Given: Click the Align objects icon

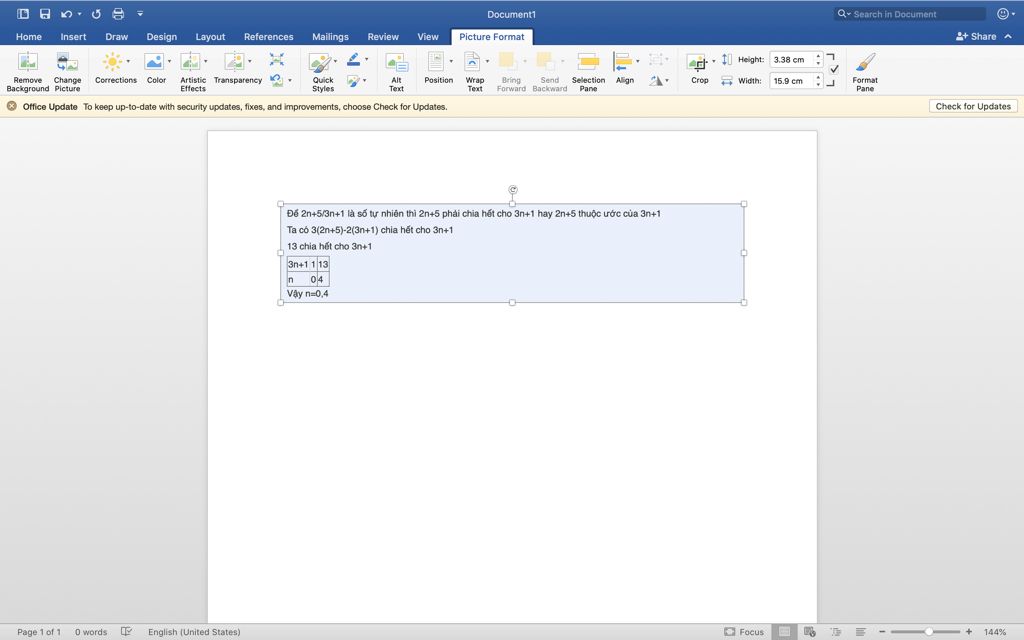Looking at the screenshot, I should coord(623,61).
